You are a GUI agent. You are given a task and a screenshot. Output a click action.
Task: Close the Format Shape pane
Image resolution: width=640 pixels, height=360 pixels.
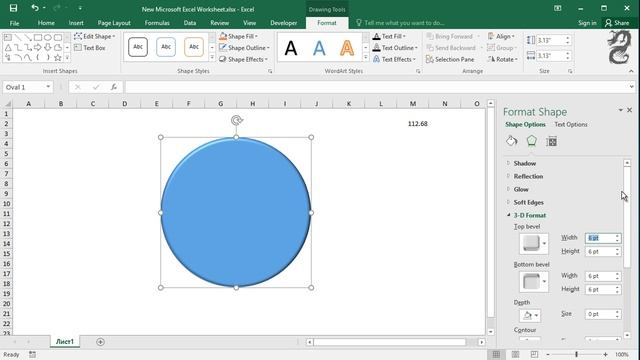[629, 110]
